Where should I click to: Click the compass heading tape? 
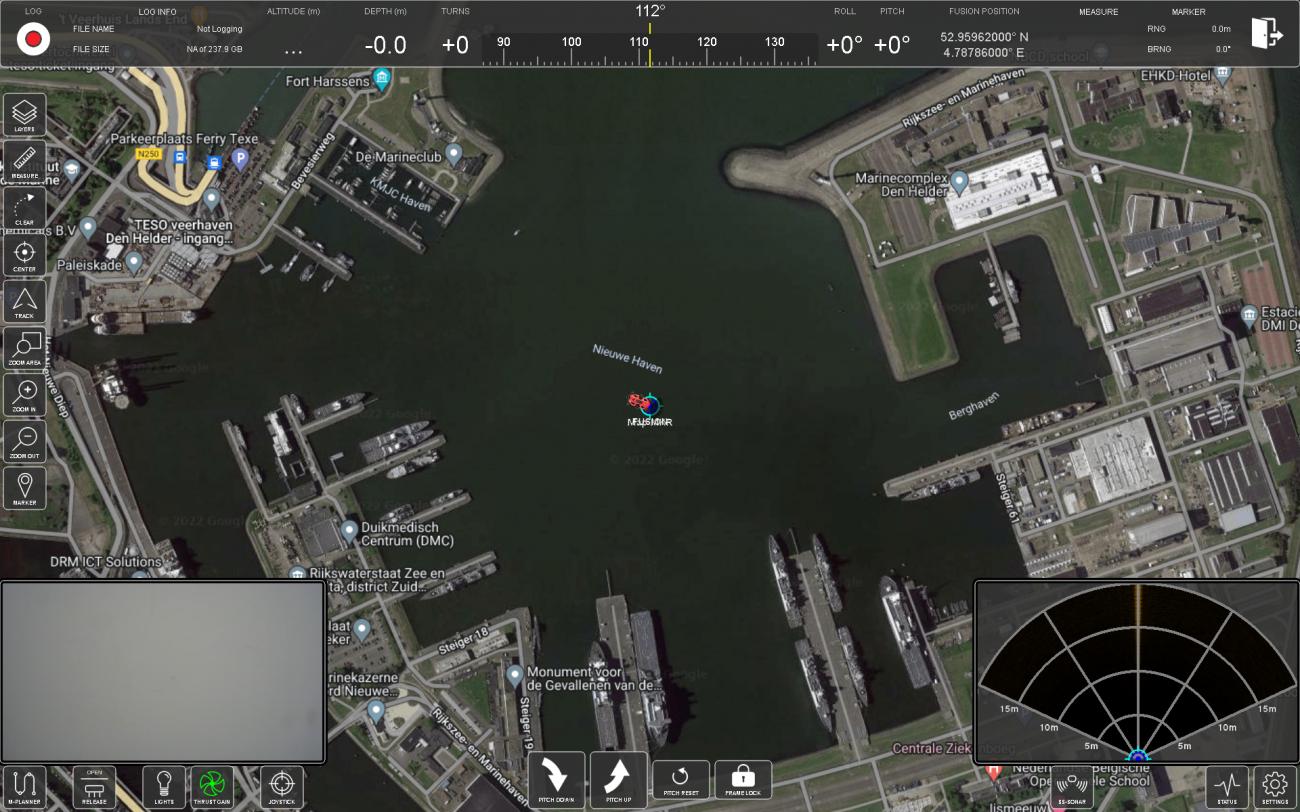(x=649, y=50)
